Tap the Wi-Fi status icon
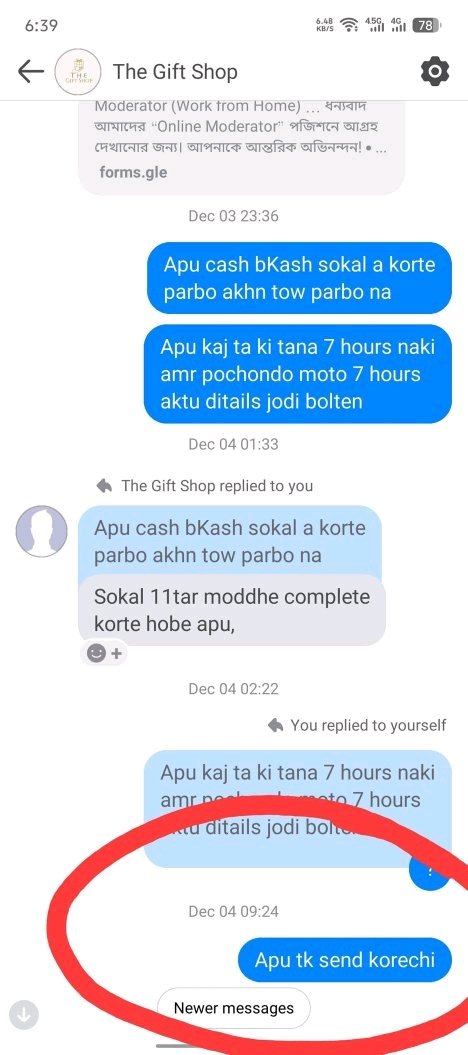 coord(348,26)
